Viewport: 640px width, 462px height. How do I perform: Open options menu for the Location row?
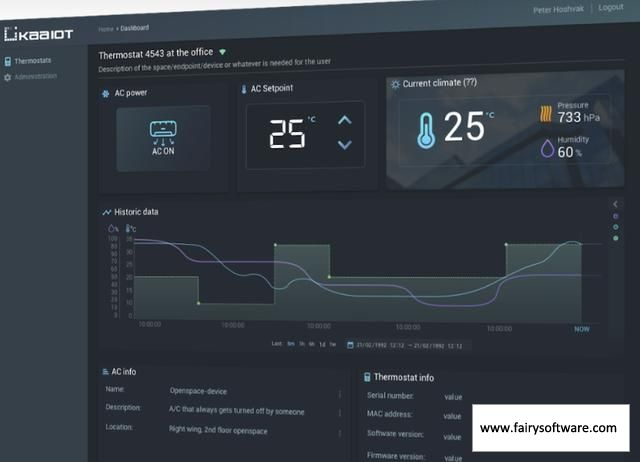click(x=340, y=433)
